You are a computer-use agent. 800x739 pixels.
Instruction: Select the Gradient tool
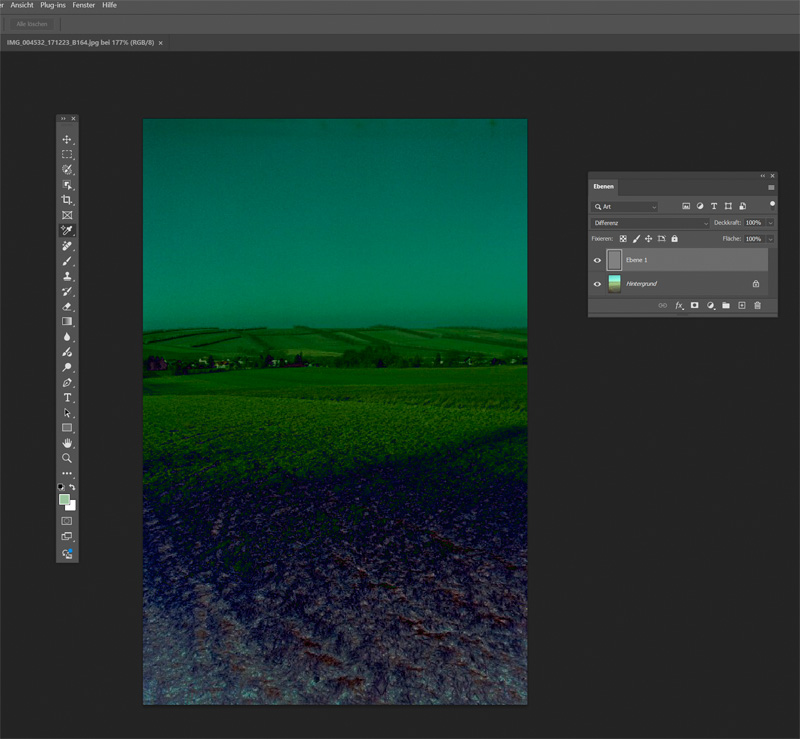pyautogui.click(x=67, y=322)
